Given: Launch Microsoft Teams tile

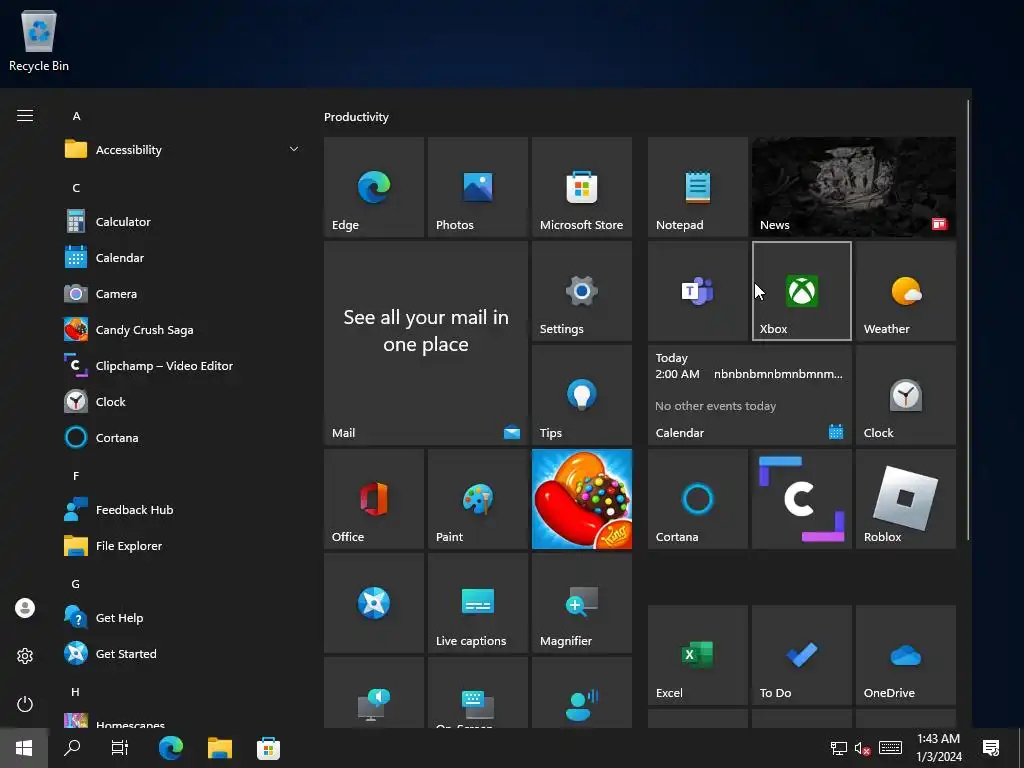Looking at the screenshot, I should tap(697, 291).
